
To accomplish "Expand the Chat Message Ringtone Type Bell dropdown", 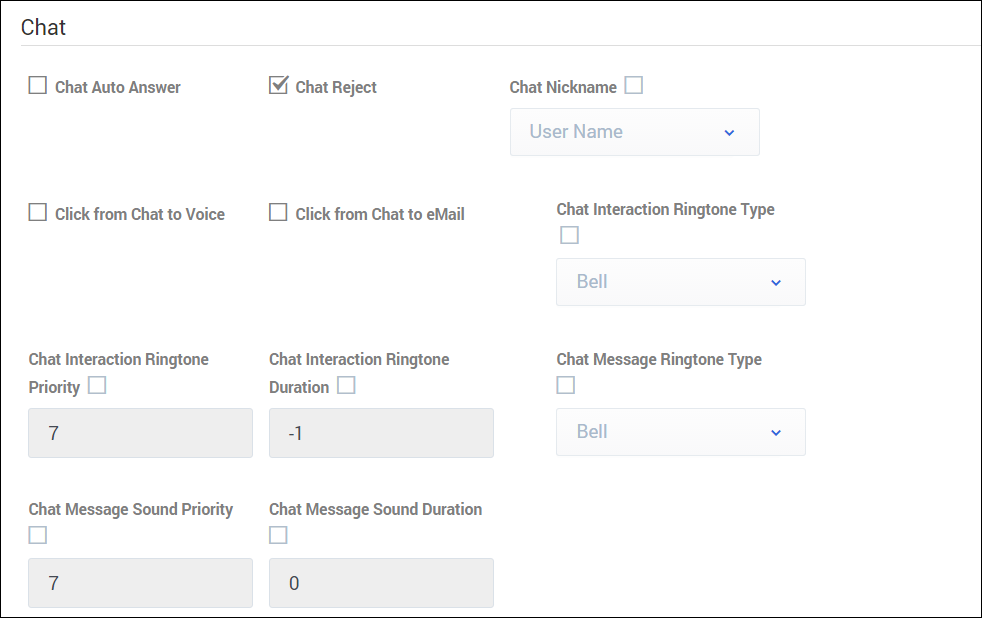I will 680,432.
